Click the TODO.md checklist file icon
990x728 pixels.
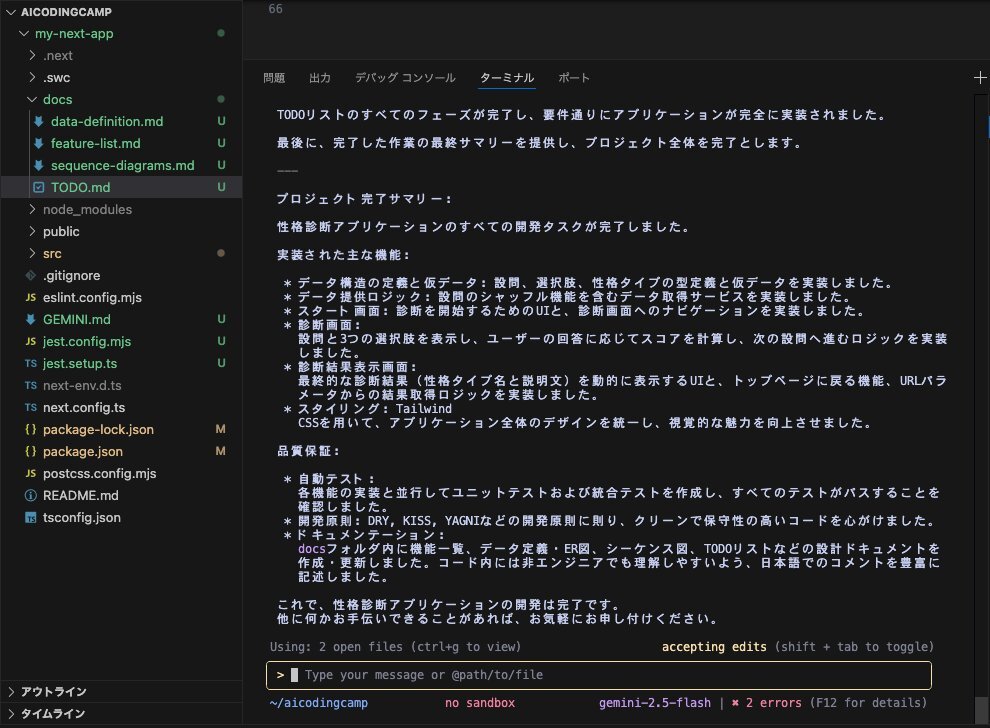pyautogui.click(x=39, y=187)
